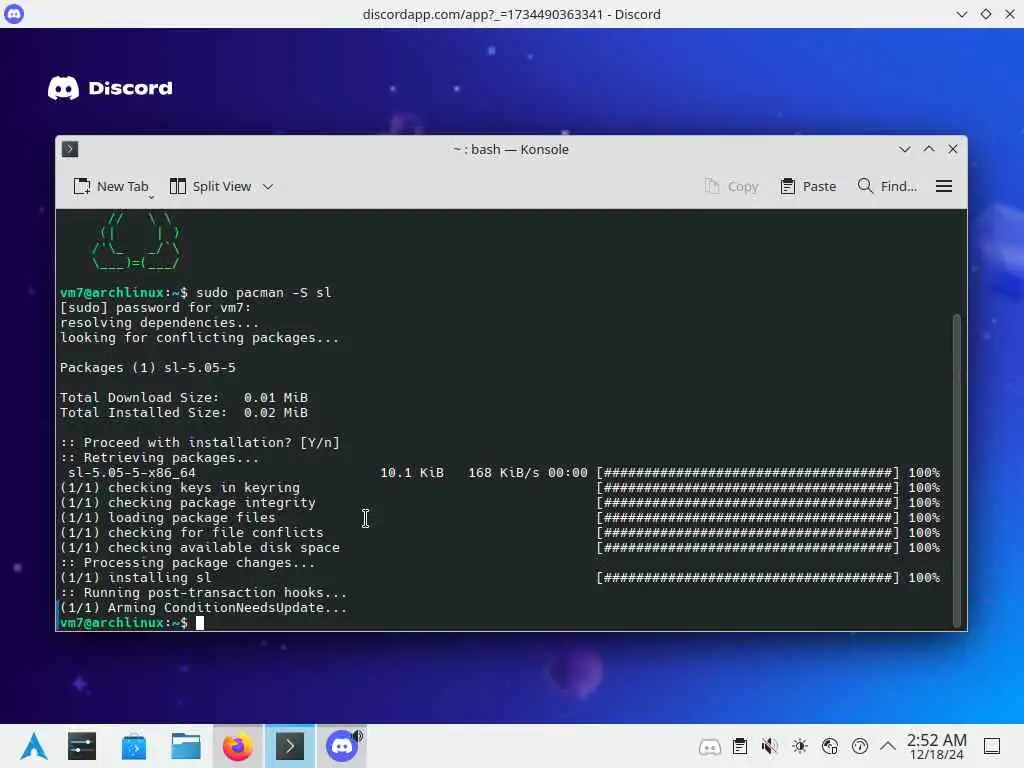The width and height of the screenshot is (1024, 768).
Task: Expand the Split View dropdown arrow
Action: (268, 187)
